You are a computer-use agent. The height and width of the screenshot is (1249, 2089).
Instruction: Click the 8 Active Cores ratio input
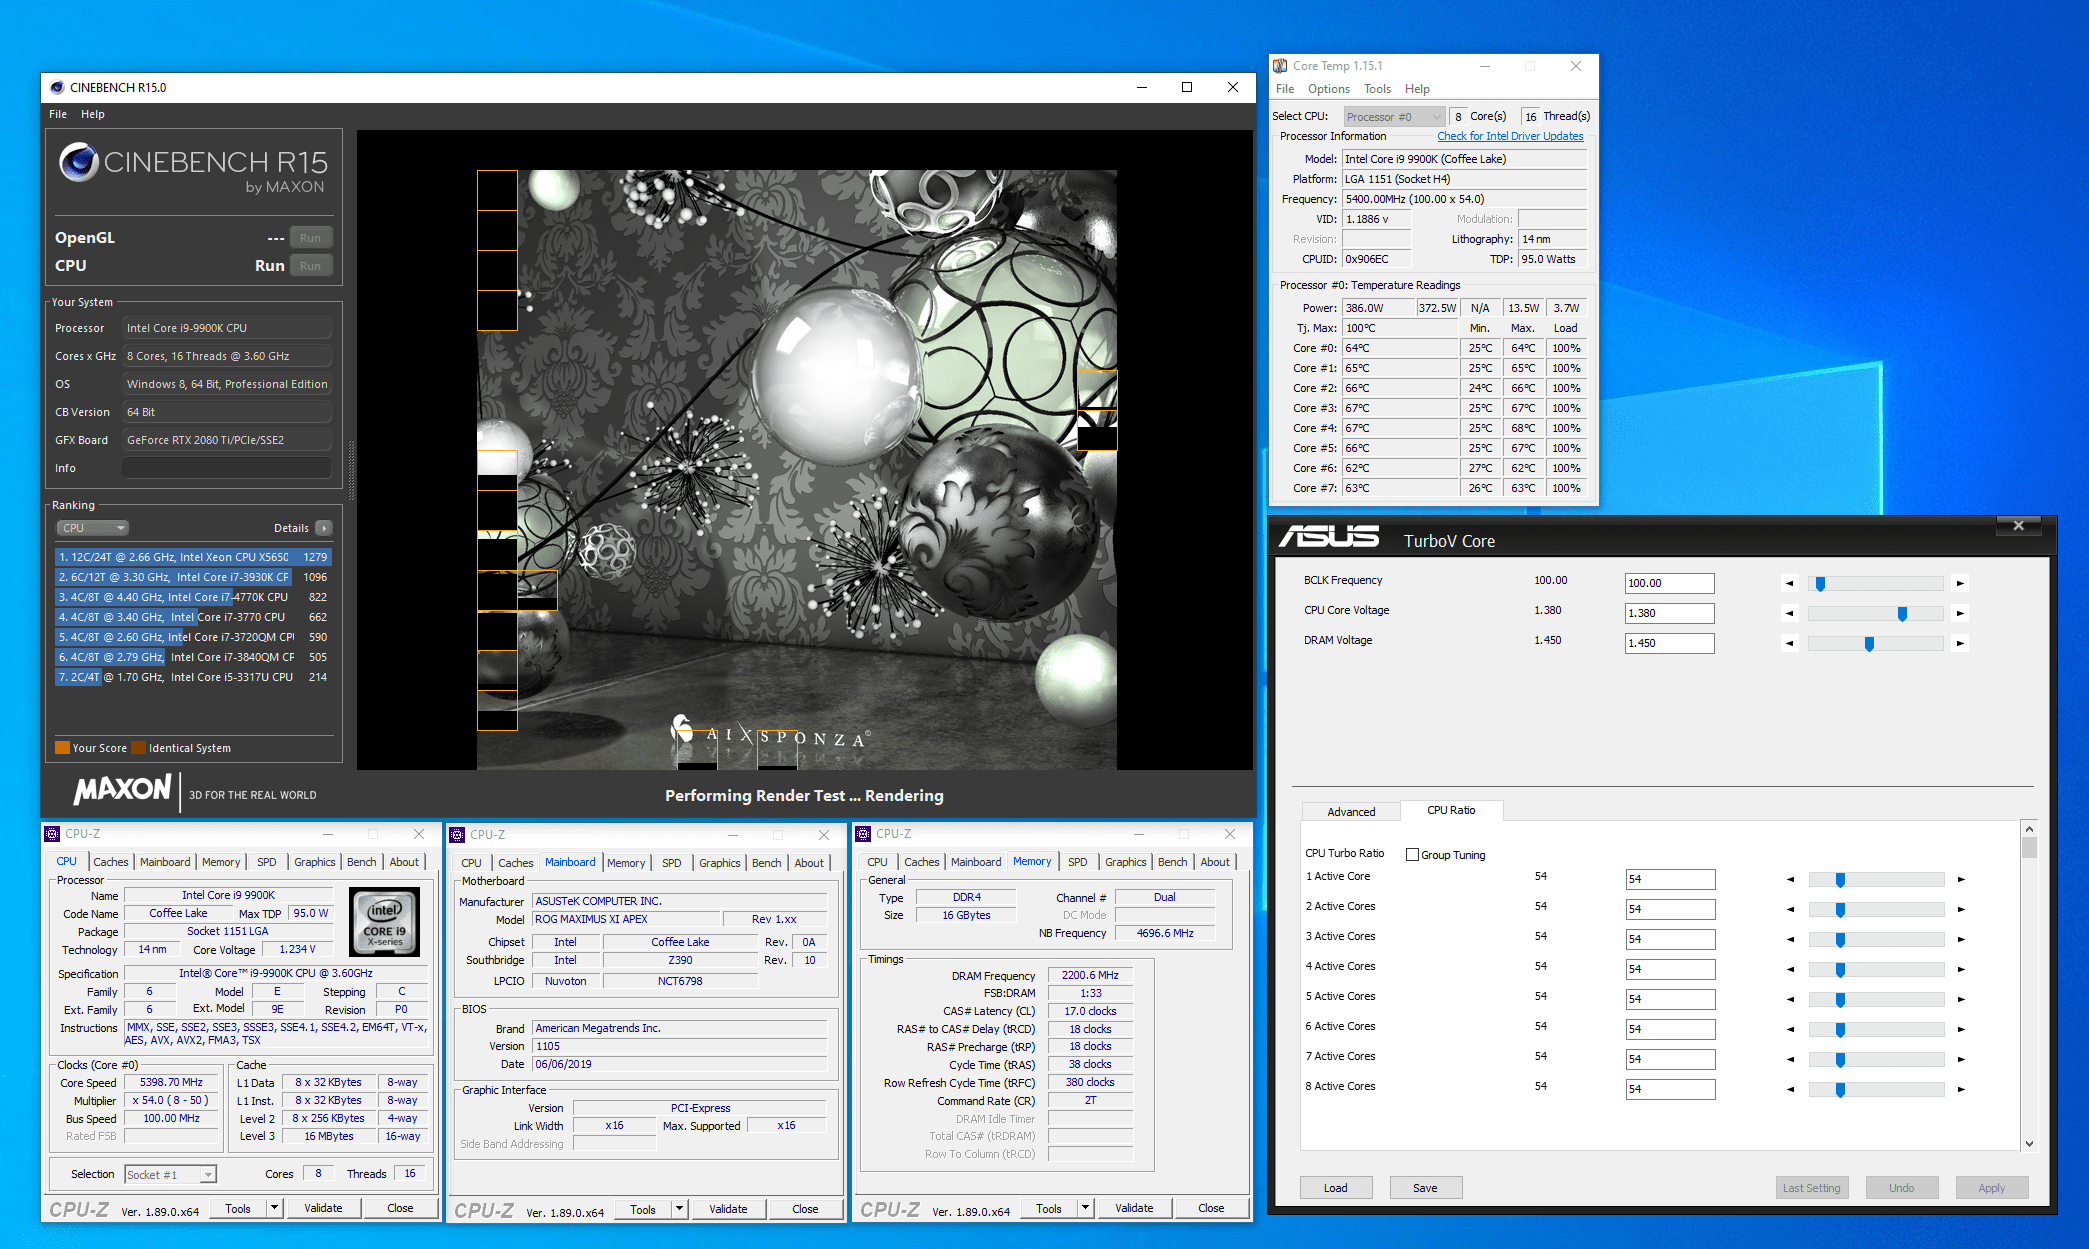tap(1671, 1089)
